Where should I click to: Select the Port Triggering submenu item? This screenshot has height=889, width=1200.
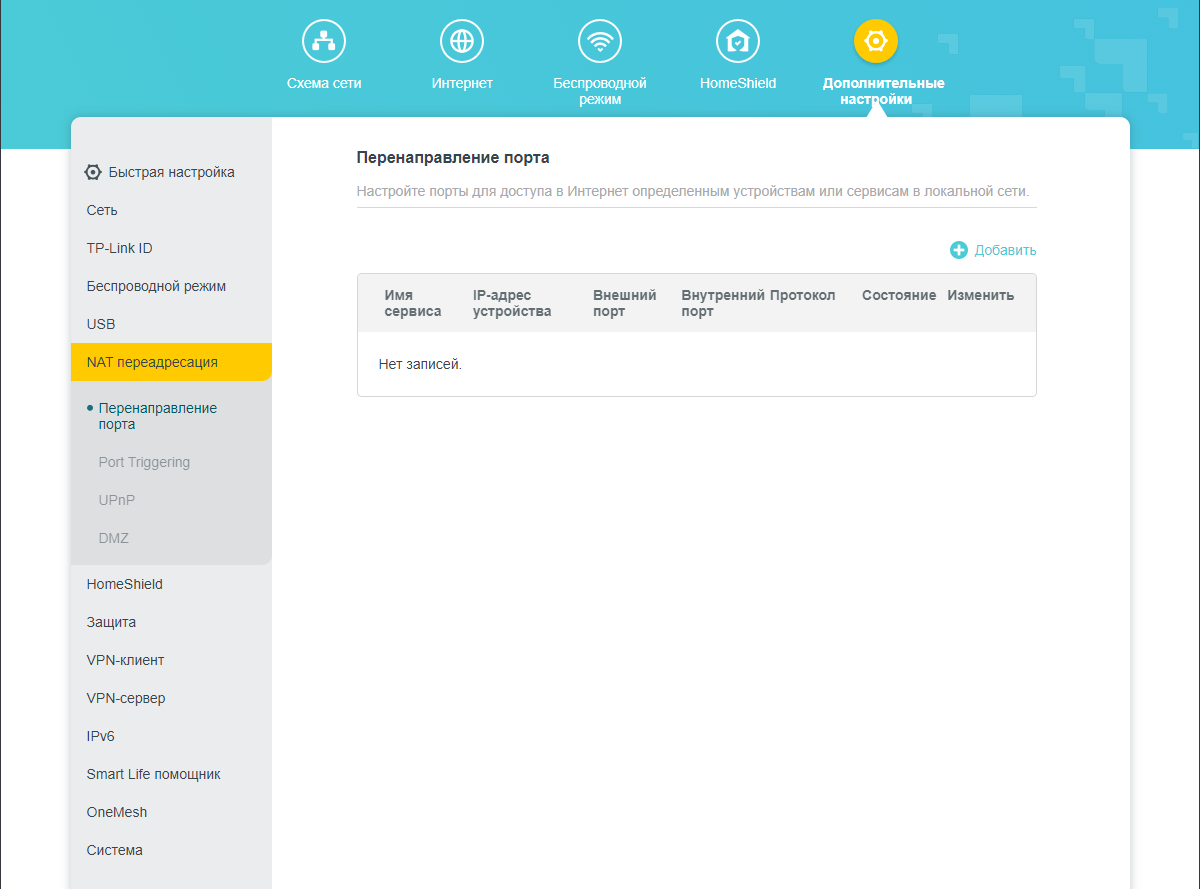[144, 462]
